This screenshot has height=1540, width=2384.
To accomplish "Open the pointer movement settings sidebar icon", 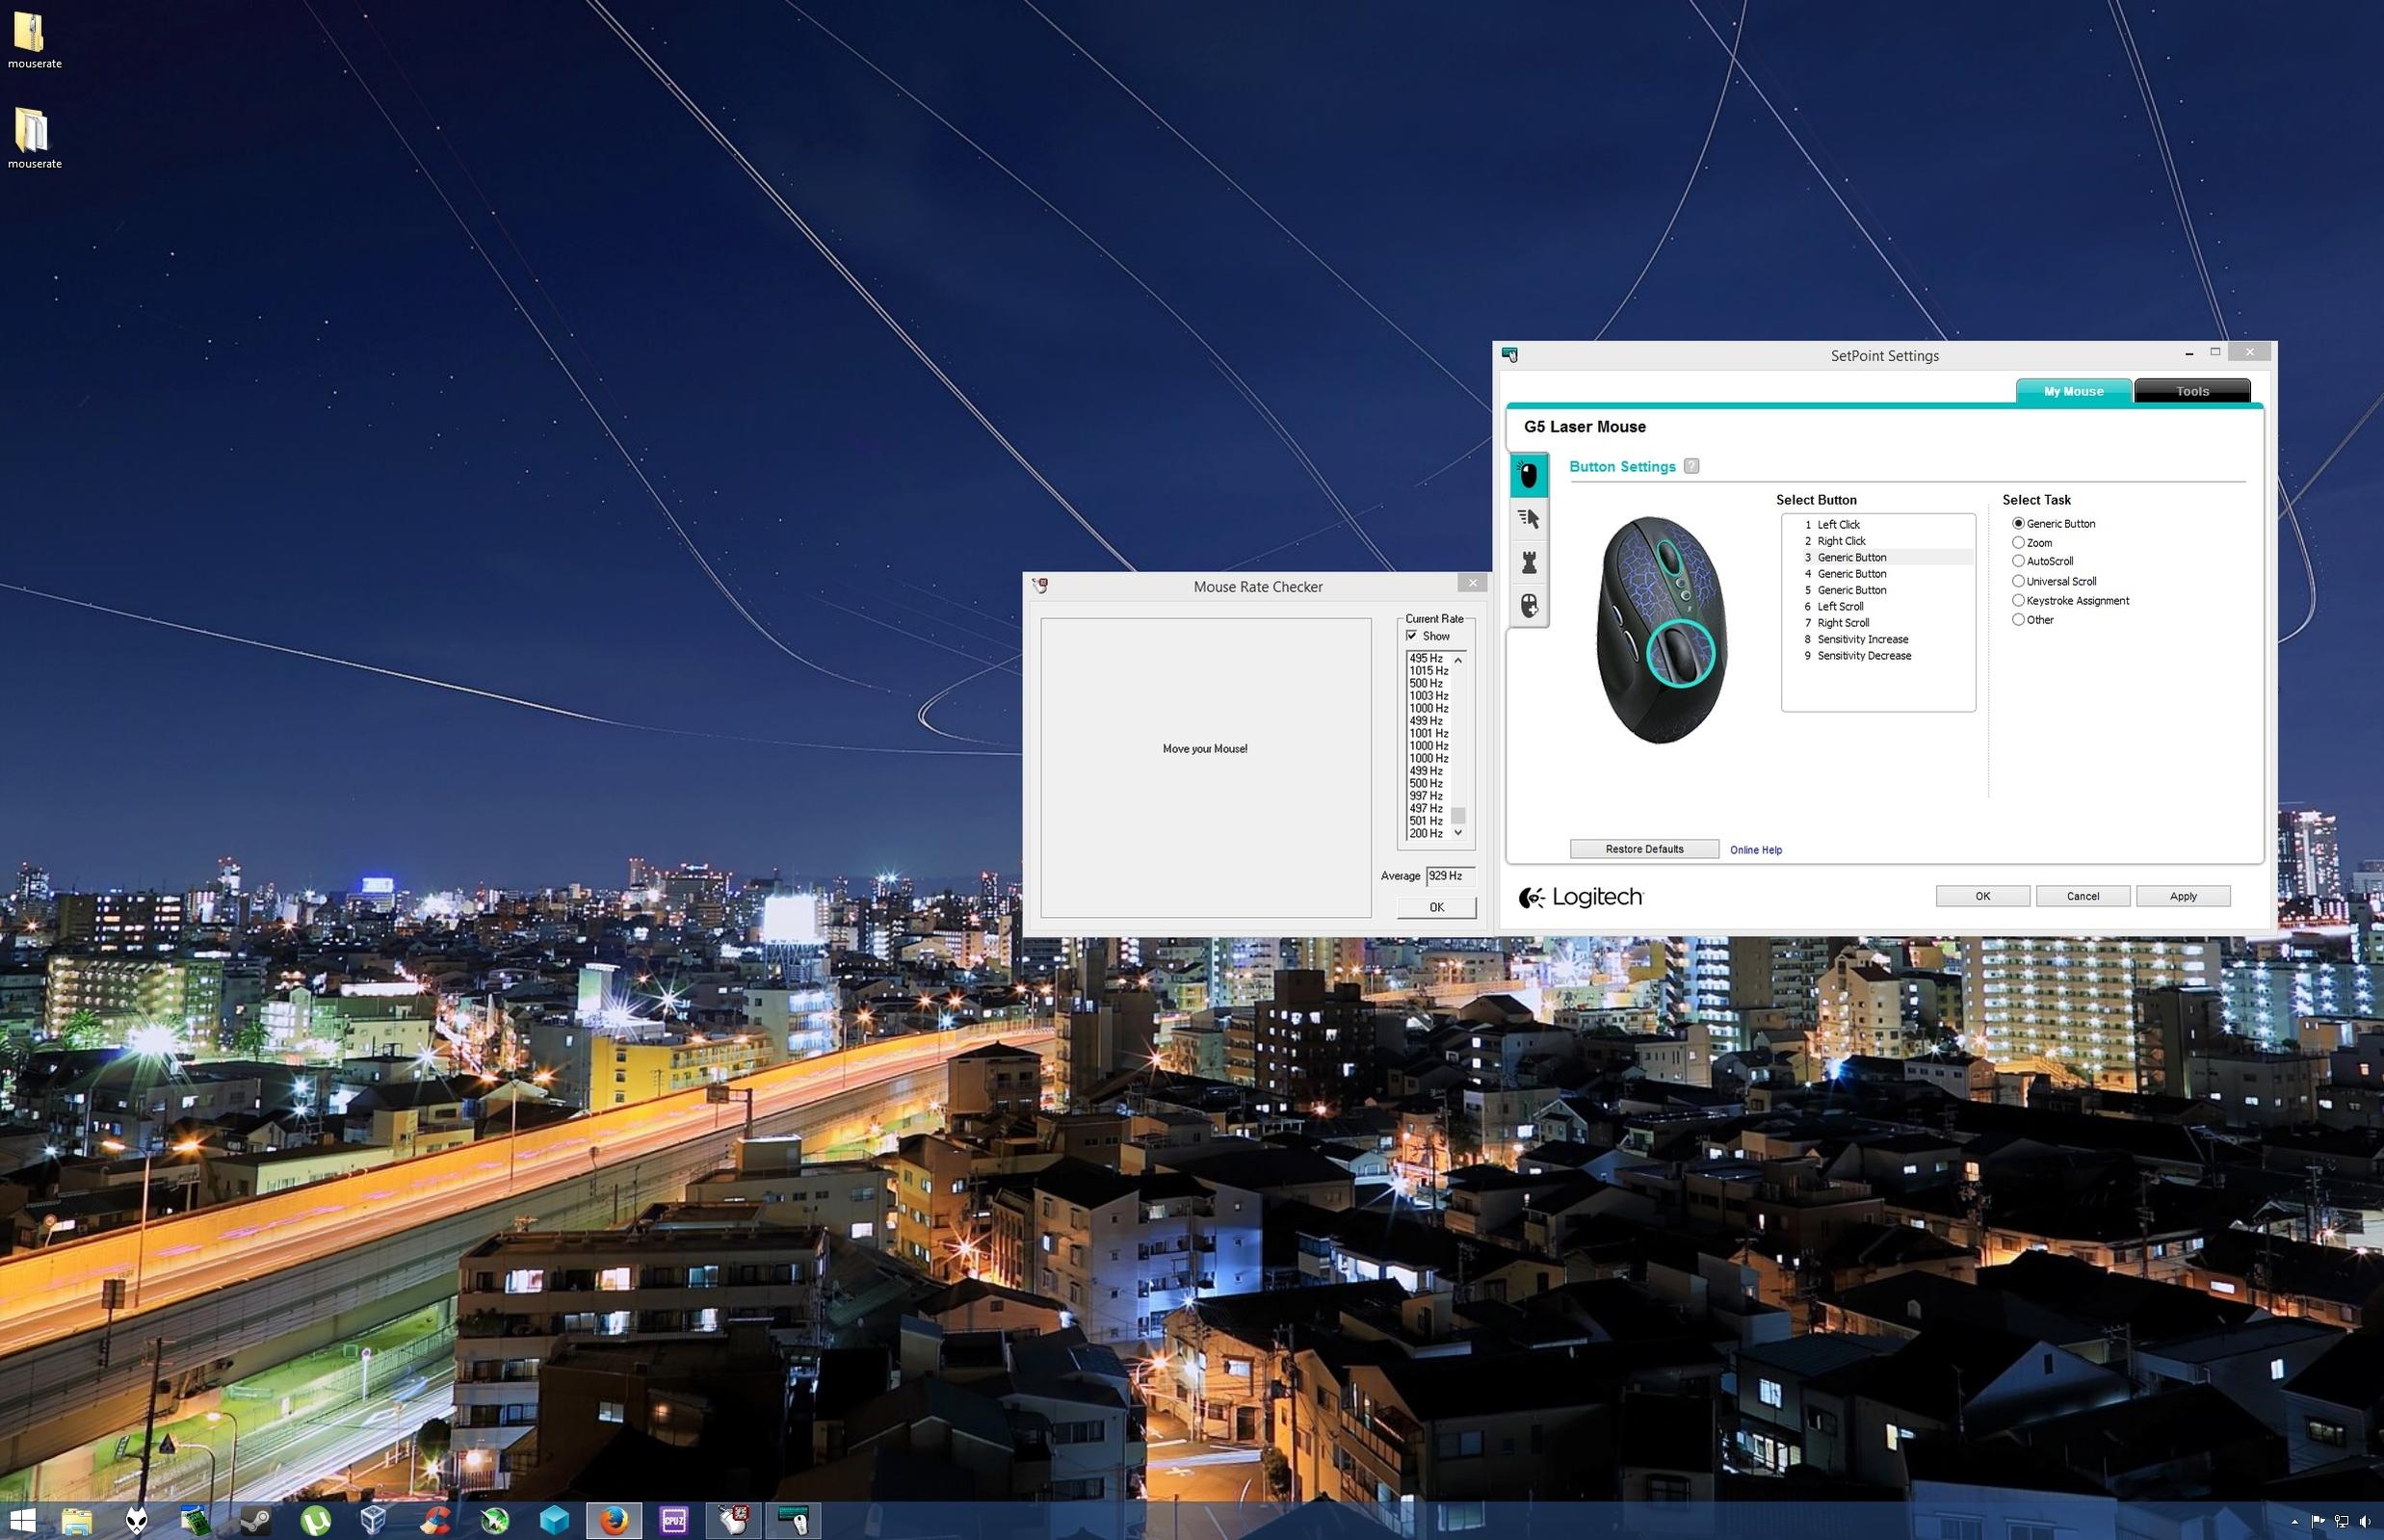I will tap(1528, 518).
